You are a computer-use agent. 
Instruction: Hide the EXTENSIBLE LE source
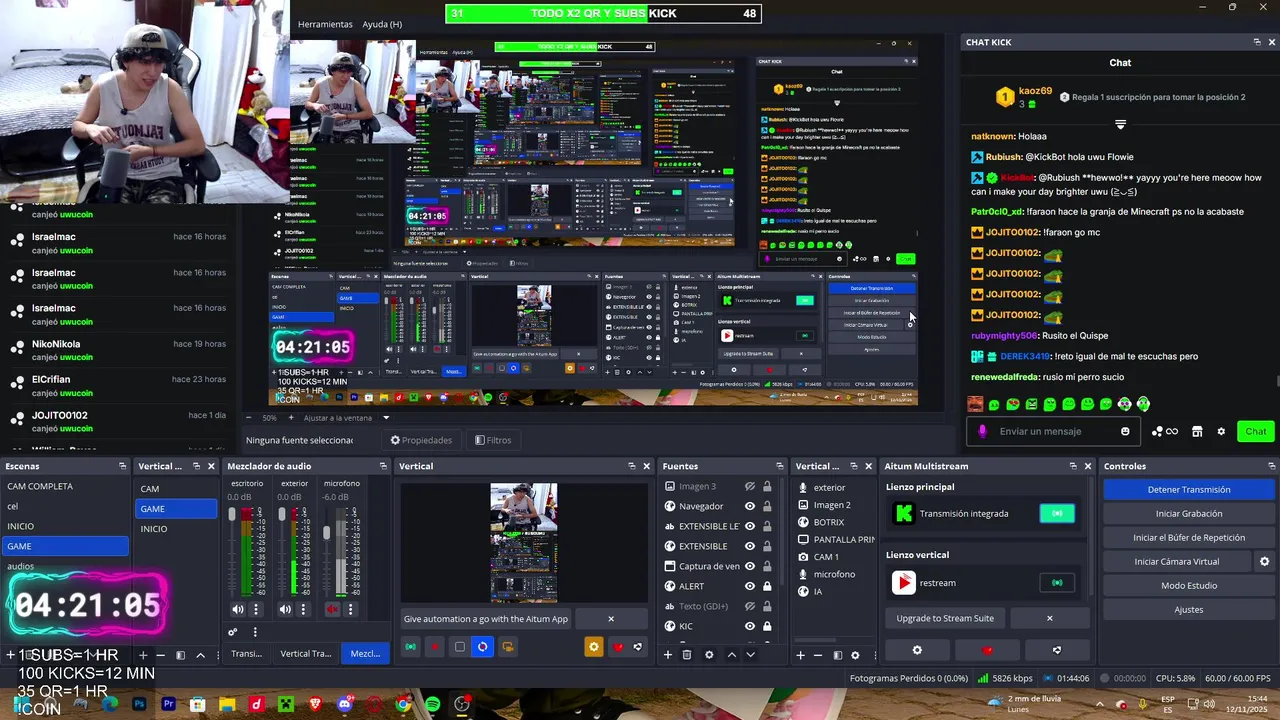pos(749,526)
